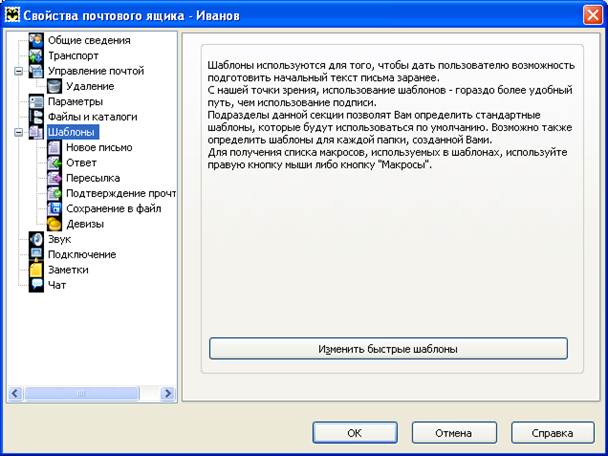Click the Заметки yellow note icon
Image resolution: width=608 pixels, height=456 pixels.
click(x=36, y=270)
